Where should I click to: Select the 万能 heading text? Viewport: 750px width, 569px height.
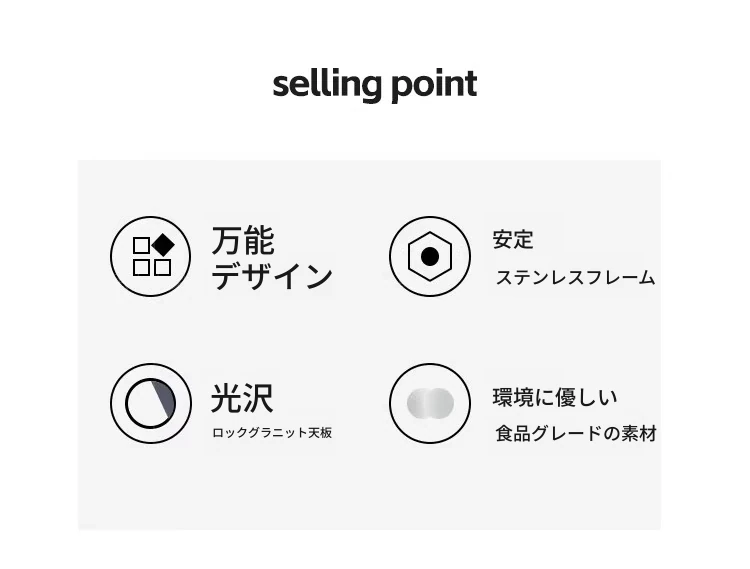point(243,241)
